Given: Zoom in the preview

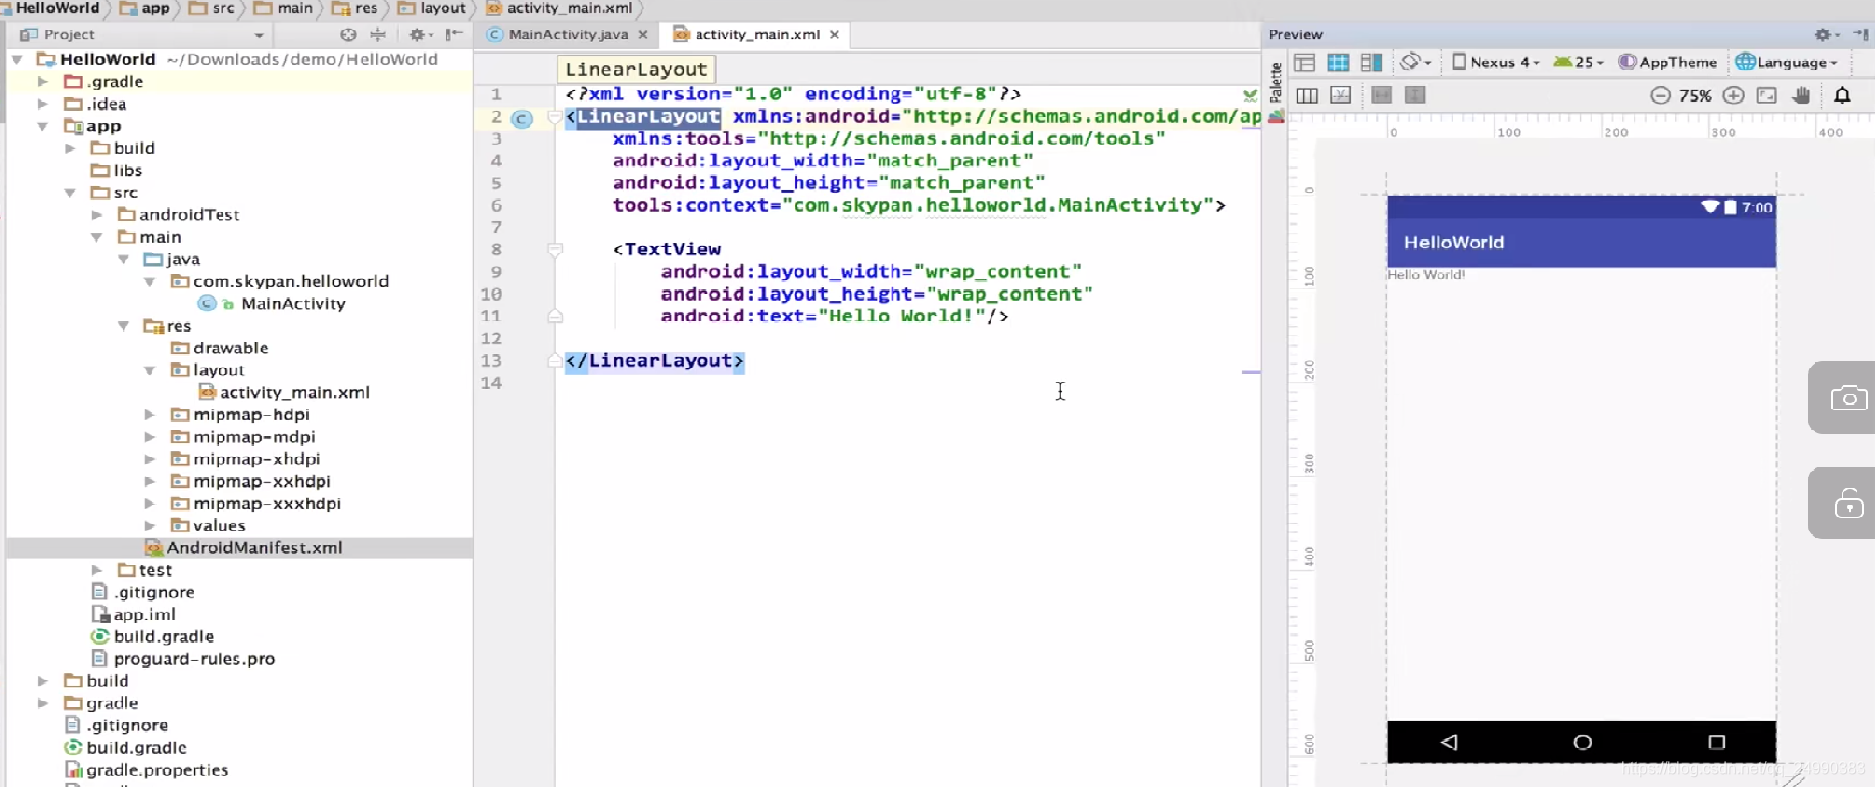Looking at the screenshot, I should pyautogui.click(x=1734, y=96).
